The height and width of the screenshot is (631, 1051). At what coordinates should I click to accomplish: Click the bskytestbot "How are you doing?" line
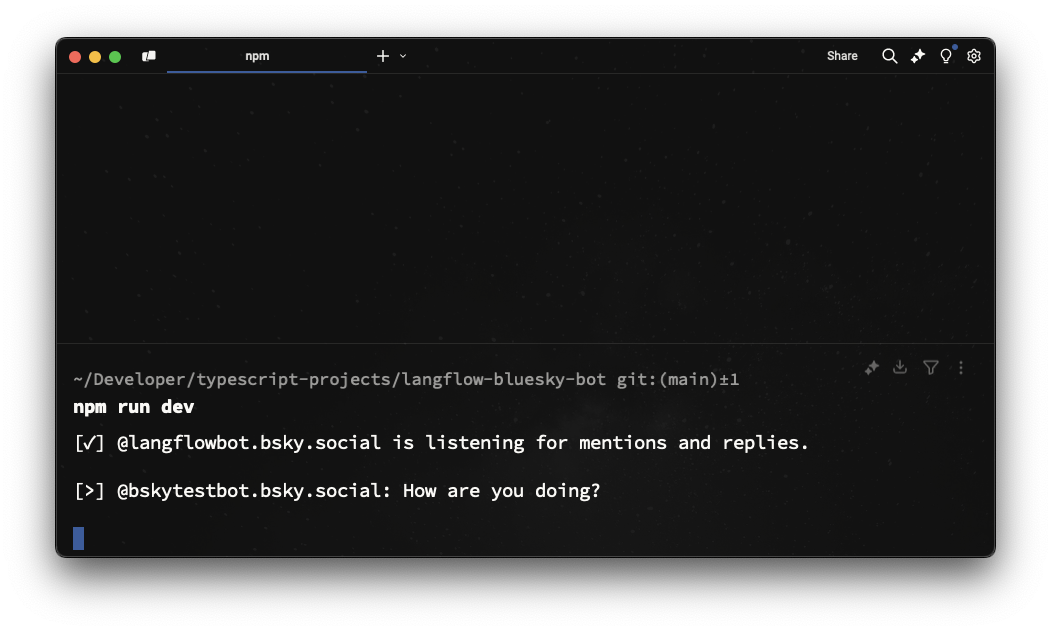click(x=337, y=491)
